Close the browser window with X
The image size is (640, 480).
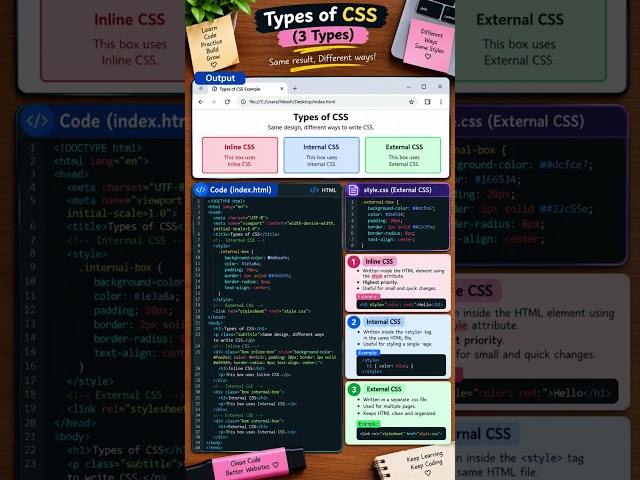pyautogui.click(x=440, y=87)
